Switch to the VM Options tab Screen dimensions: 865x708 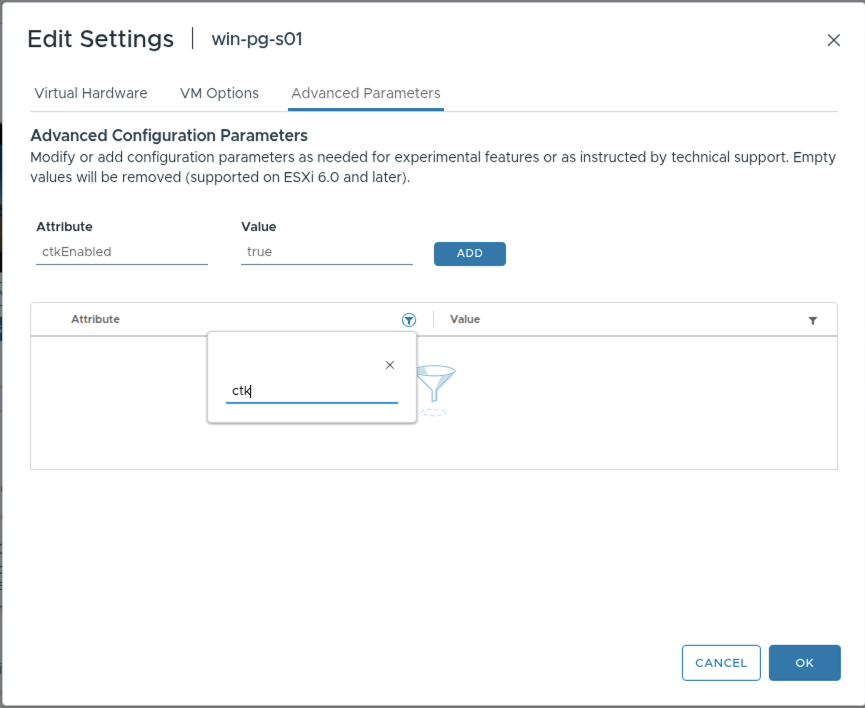coord(219,93)
